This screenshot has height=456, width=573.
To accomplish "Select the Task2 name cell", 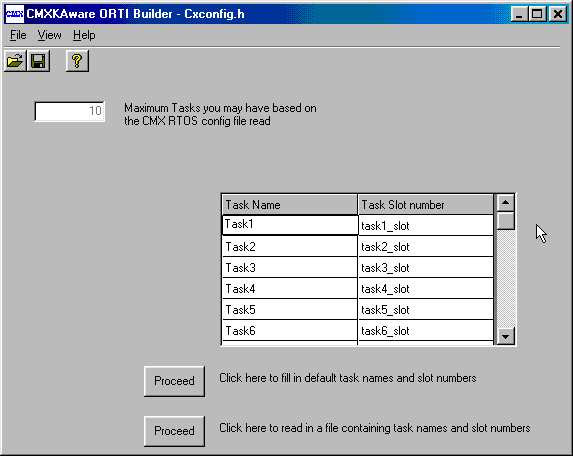I will [290, 246].
